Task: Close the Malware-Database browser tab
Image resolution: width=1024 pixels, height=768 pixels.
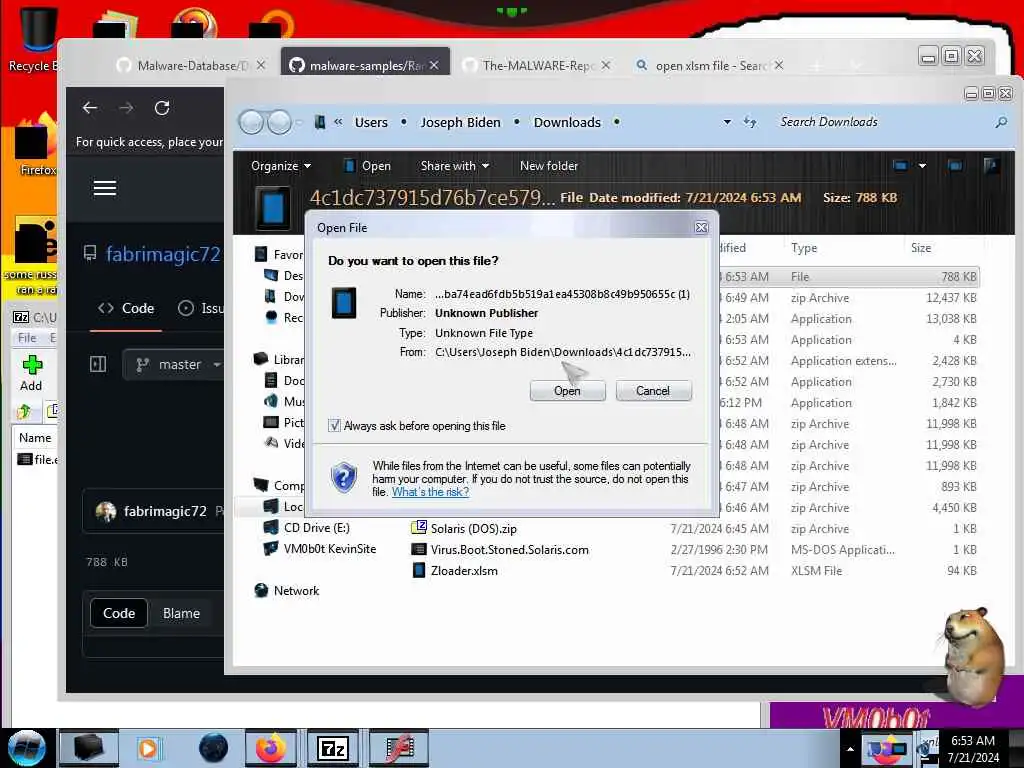Action: [261, 65]
